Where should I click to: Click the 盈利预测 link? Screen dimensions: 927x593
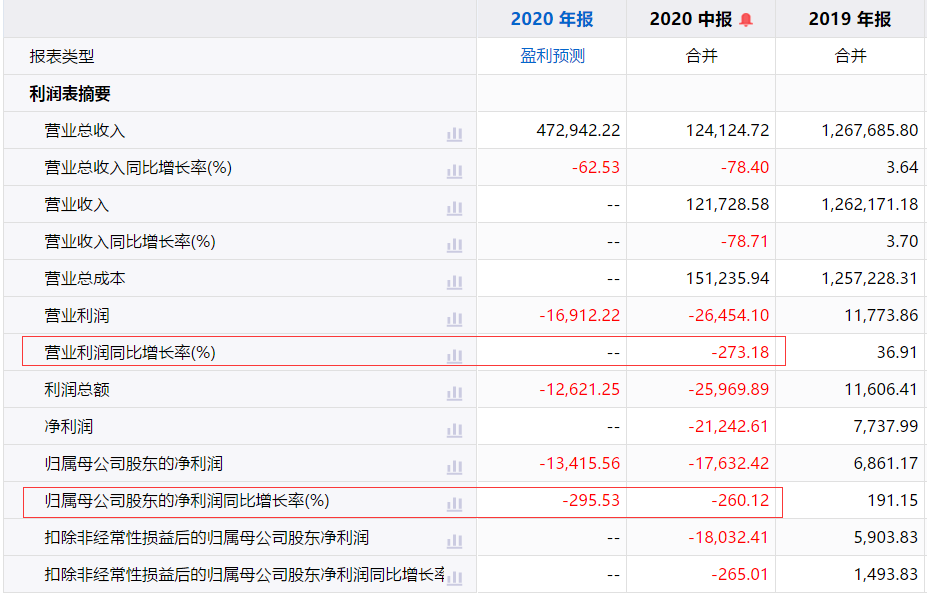tap(552, 56)
